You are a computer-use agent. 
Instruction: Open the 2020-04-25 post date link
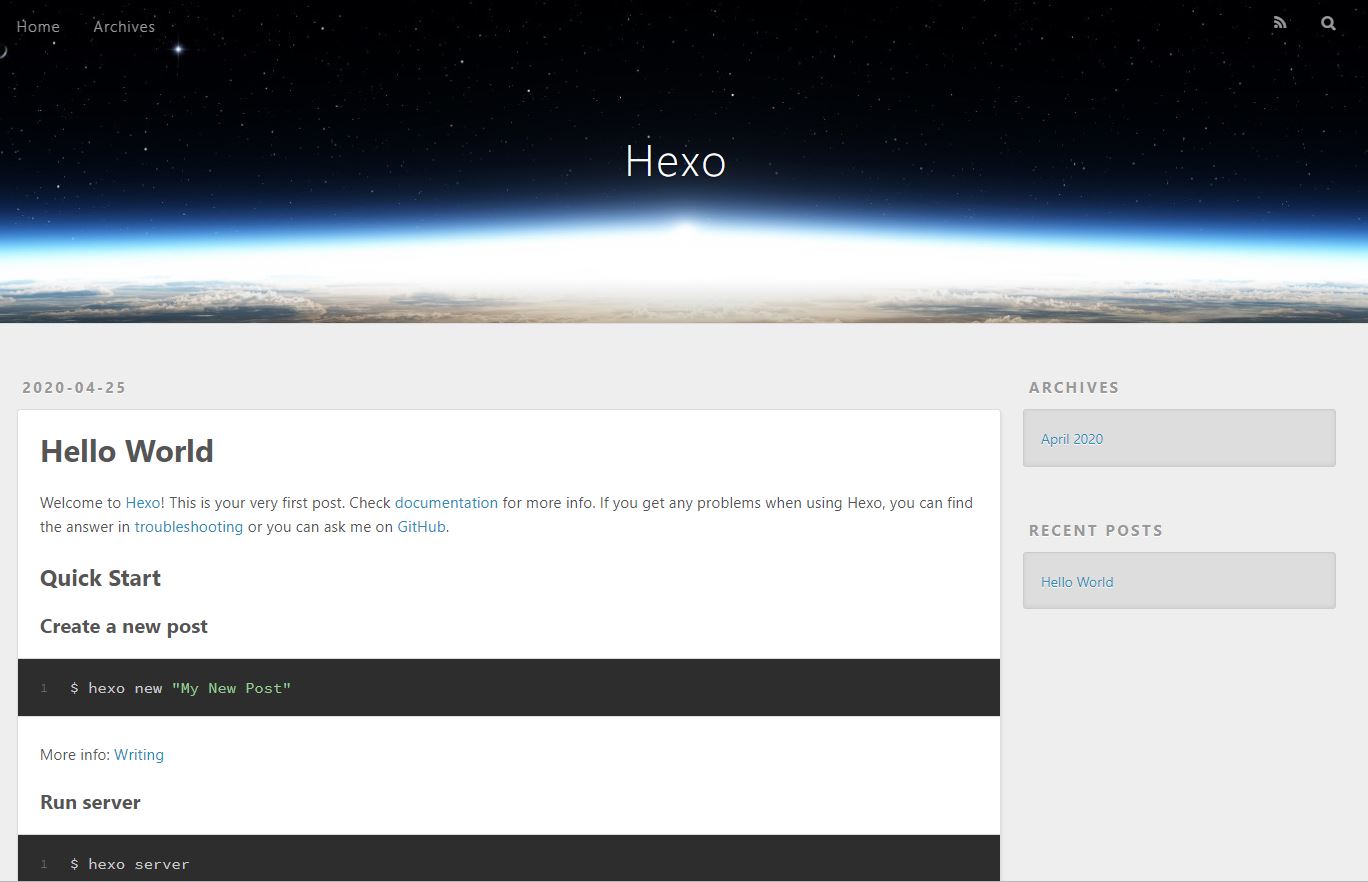tap(74, 388)
